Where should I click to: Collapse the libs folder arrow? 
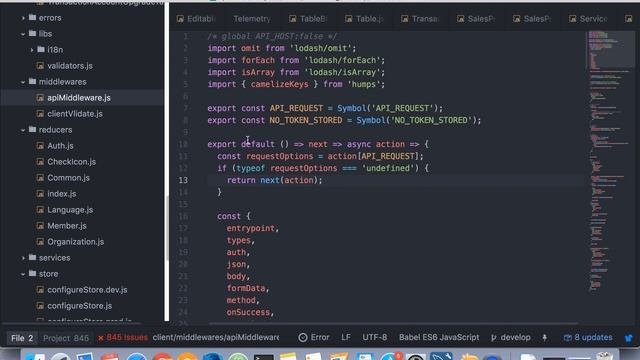pyautogui.click(x=23, y=34)
